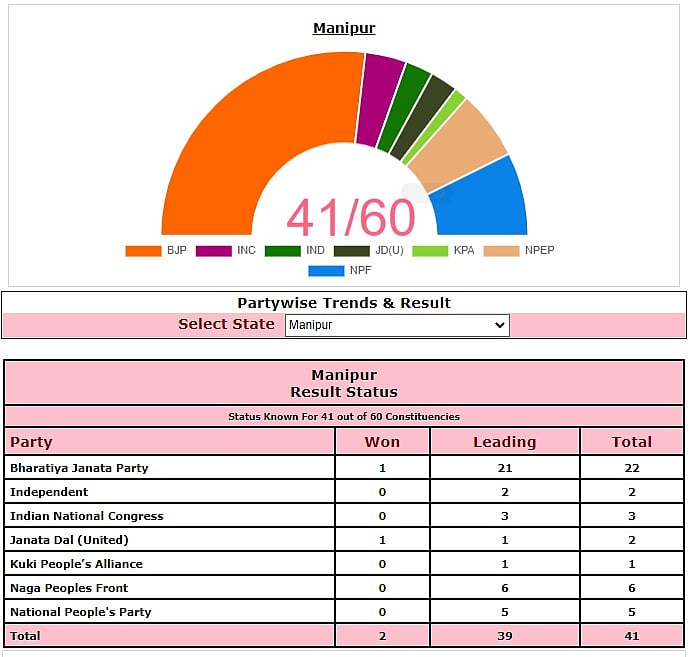
Task: Click the Leading column header
Action: pyautogui.click(x=504, y=442)
